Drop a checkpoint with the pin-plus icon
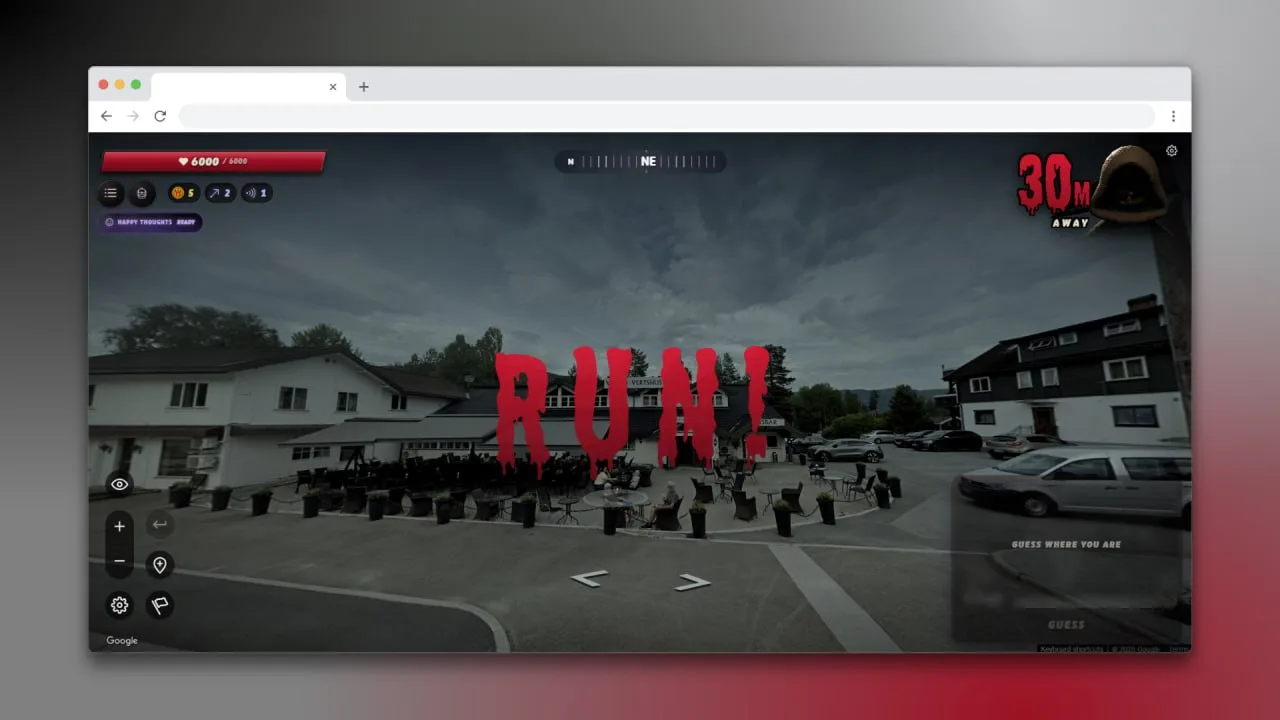This screenshot has width=1280, height=720. pos(159,564)
